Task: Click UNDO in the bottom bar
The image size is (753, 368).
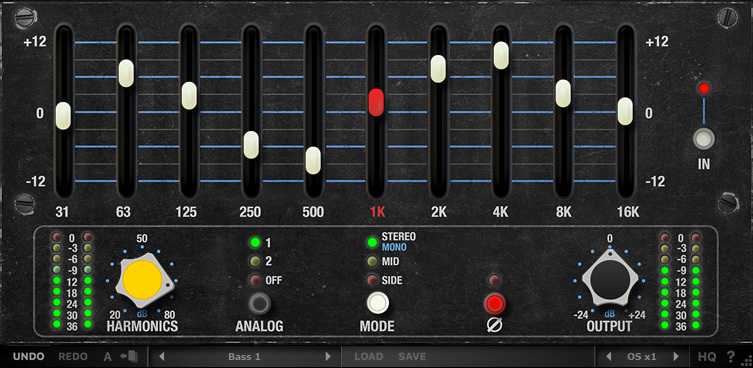Action: (29, 356)
